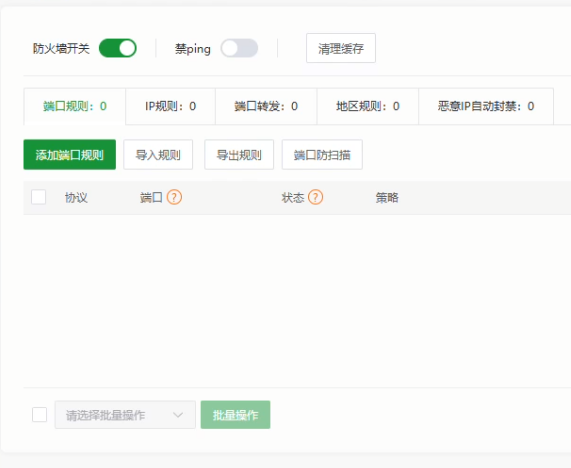The height and width of the screenshot is (468, 571).
Task: Switch to the 端口规则 tab
Action: tap(75, 106)
